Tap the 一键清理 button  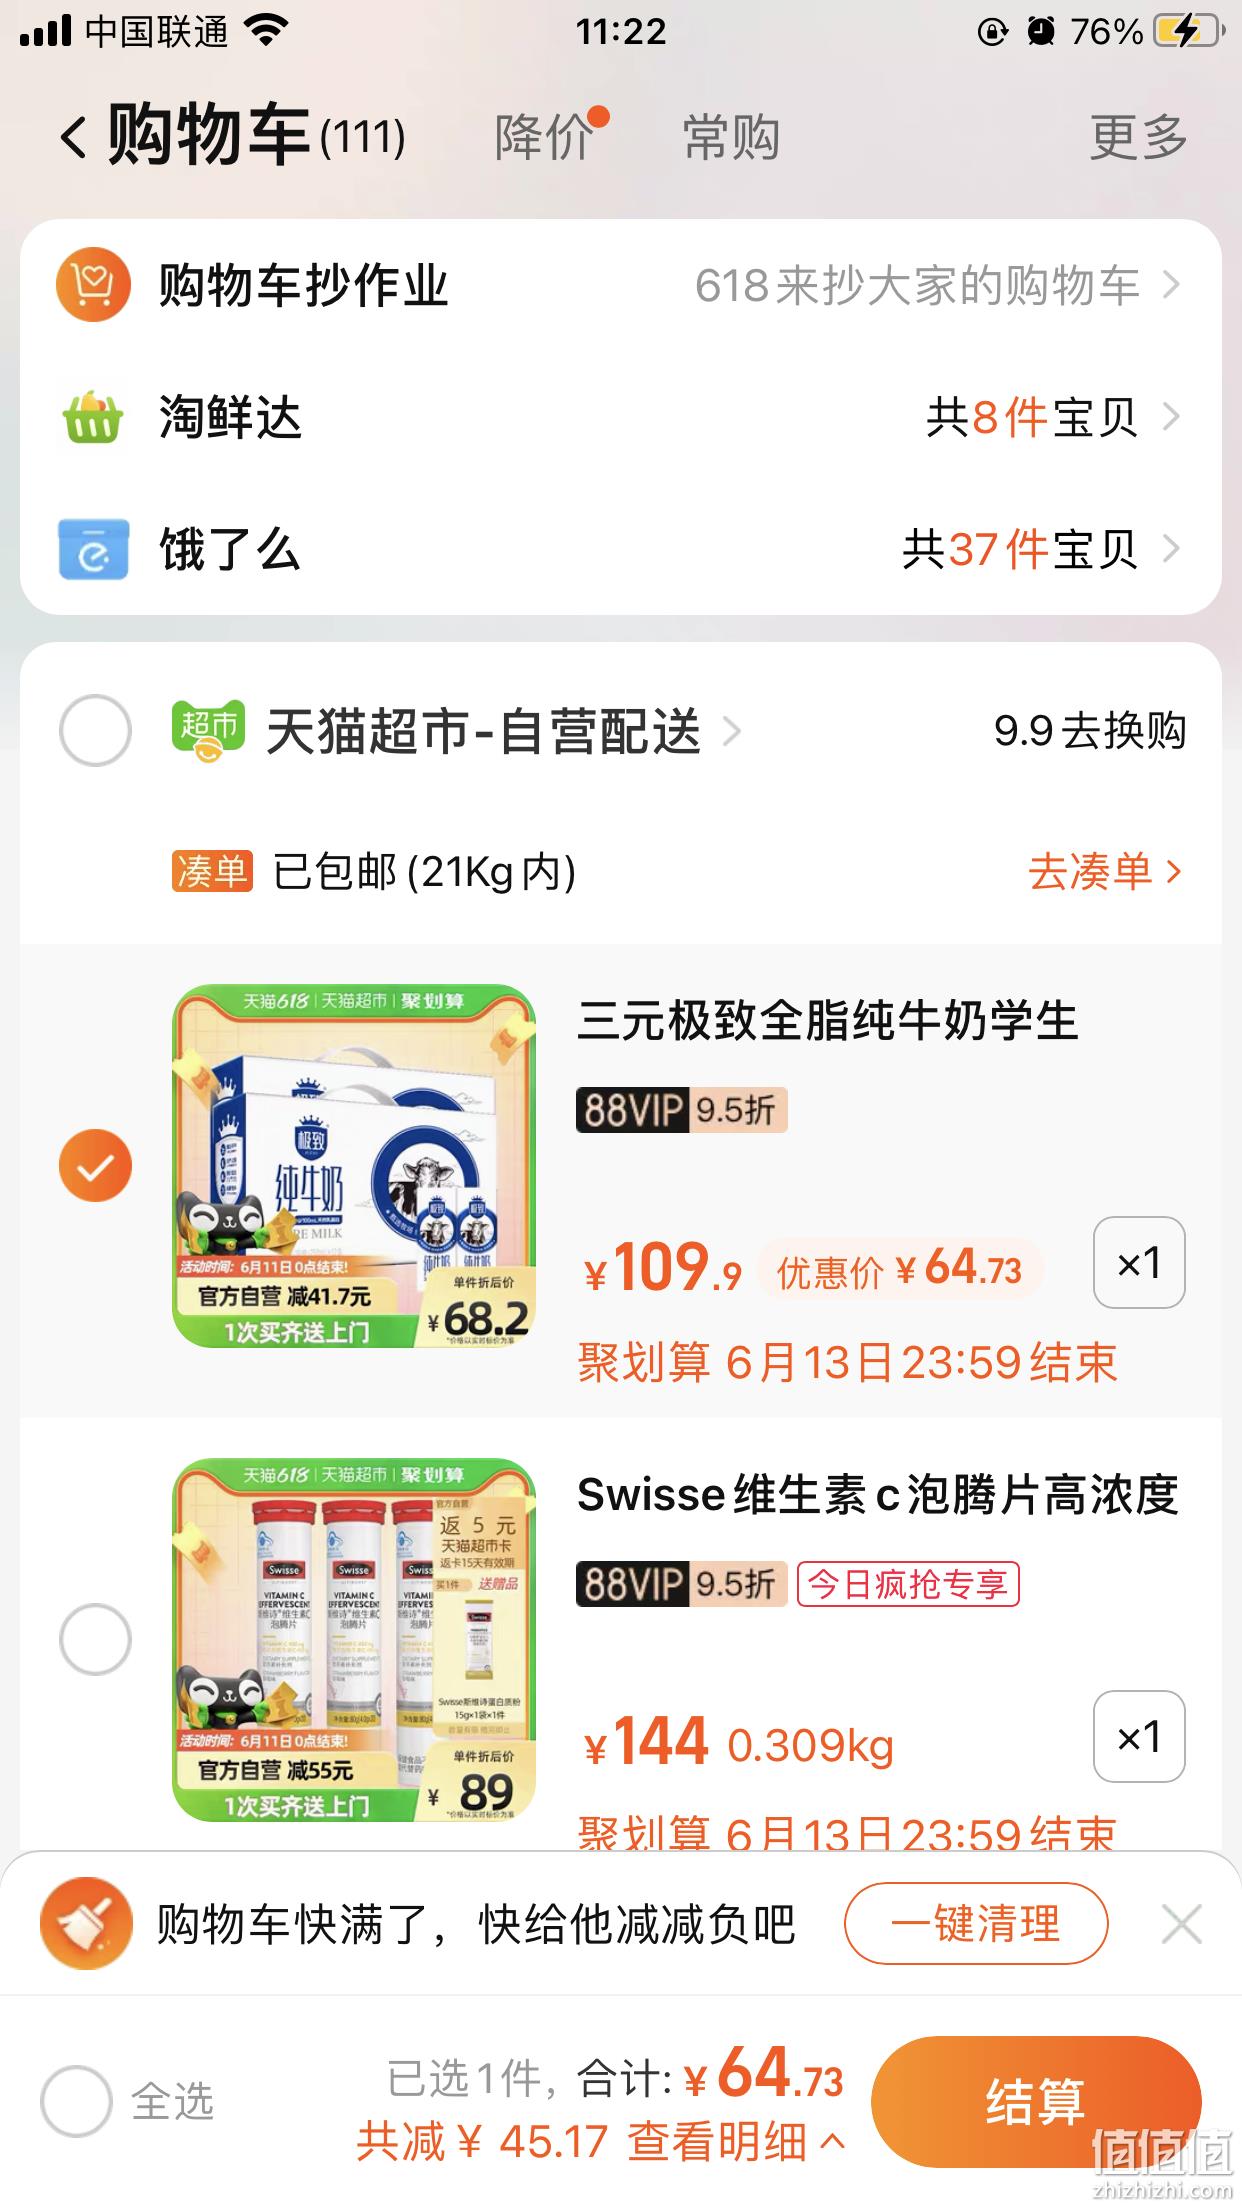976,1923
